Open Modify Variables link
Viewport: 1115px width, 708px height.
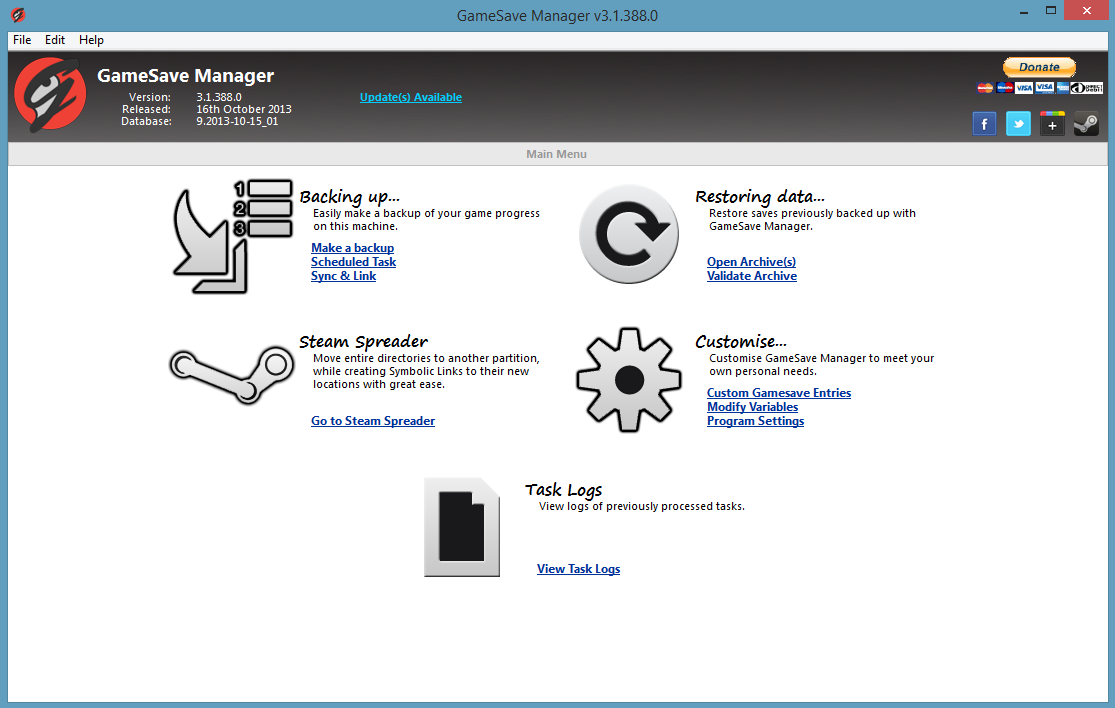(x=752, y=407)
